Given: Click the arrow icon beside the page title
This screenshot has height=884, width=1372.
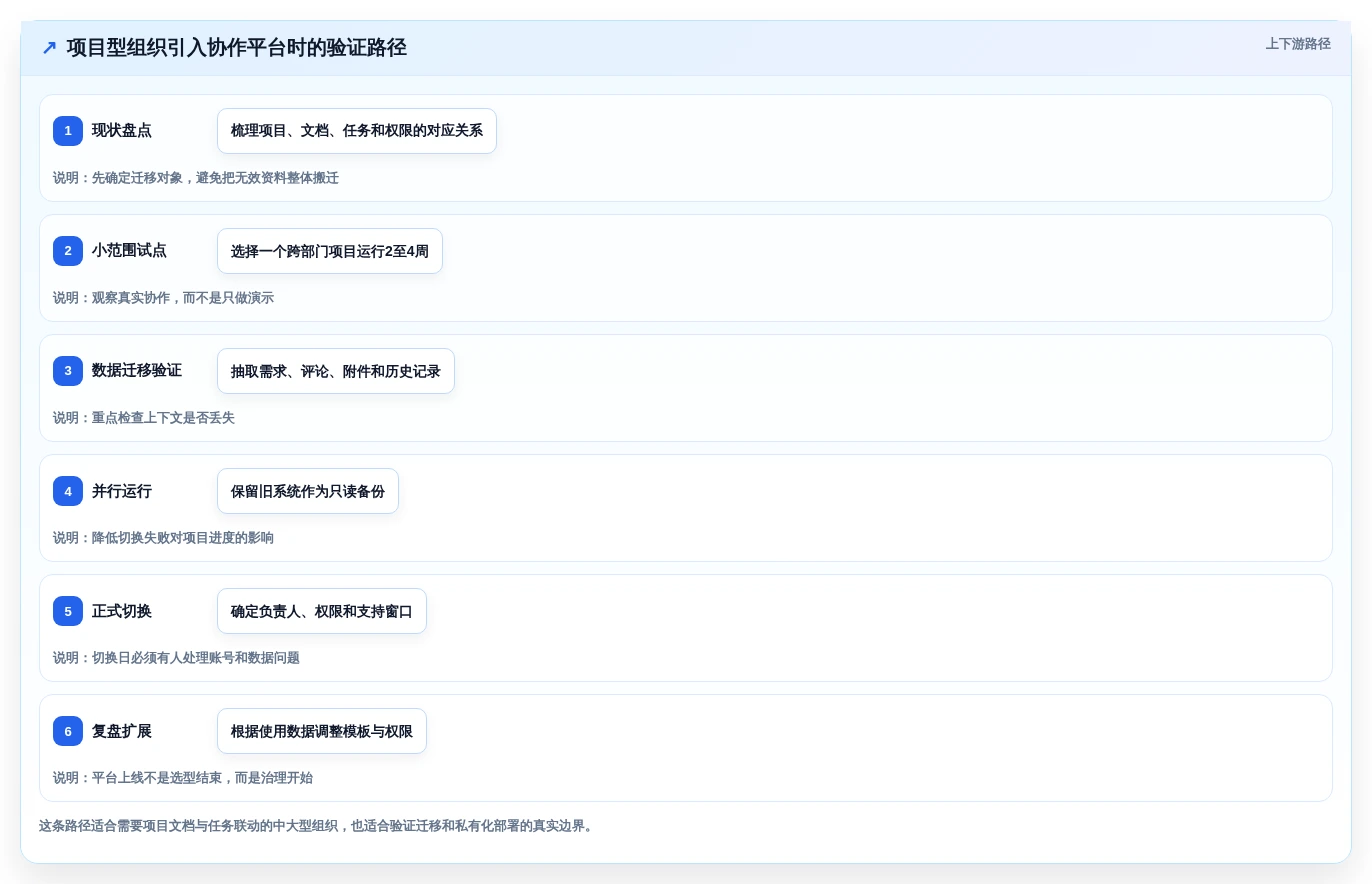Looking at the screenshot, I should 49,48.
